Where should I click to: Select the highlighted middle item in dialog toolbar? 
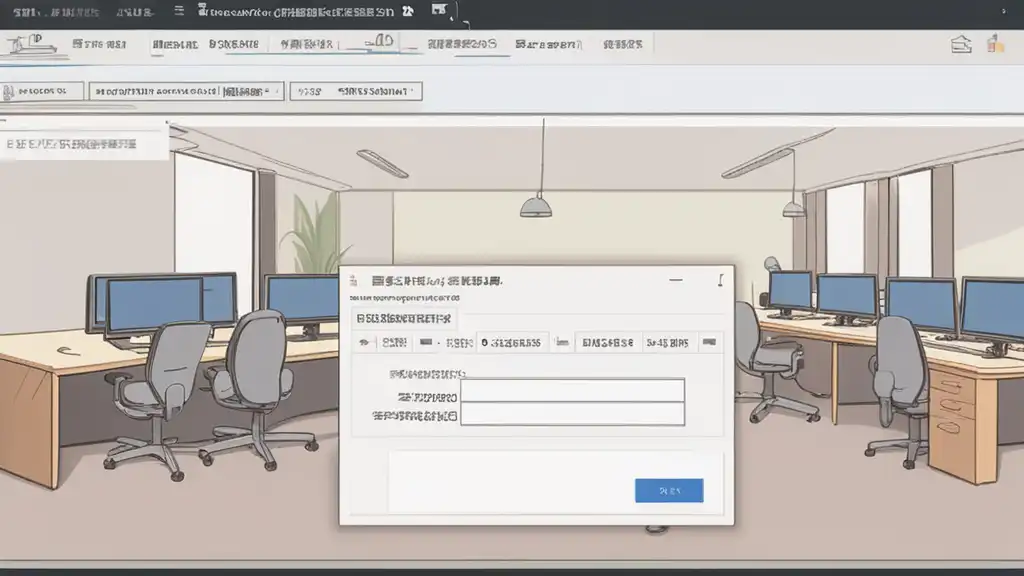[511, 342]
